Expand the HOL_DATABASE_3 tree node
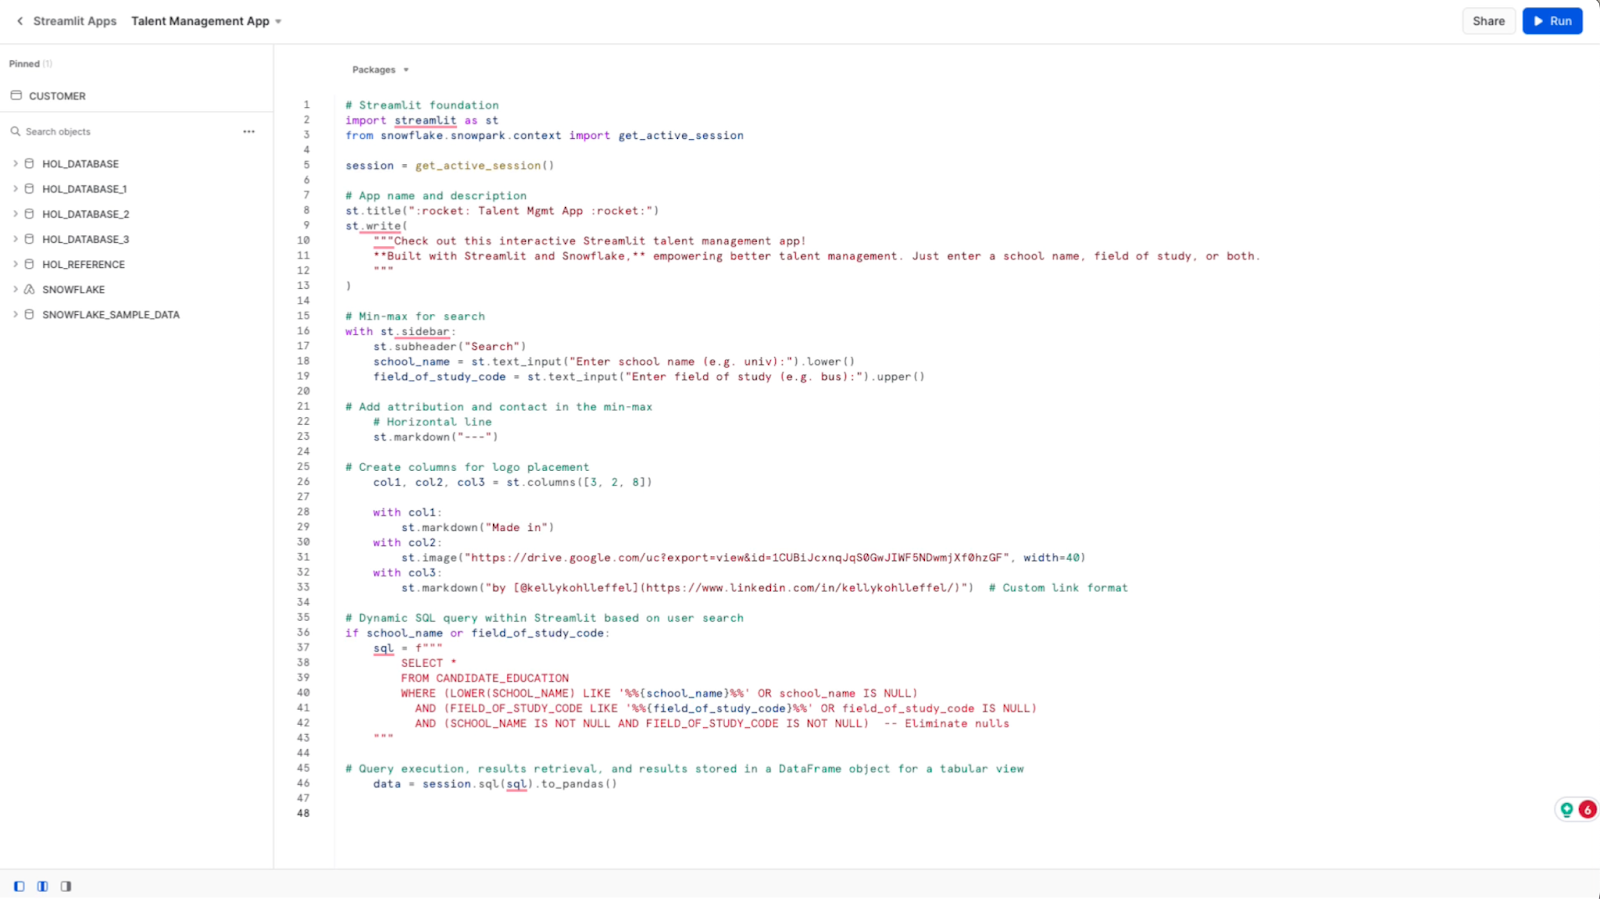1600x899 pixels. click(15, 239)
